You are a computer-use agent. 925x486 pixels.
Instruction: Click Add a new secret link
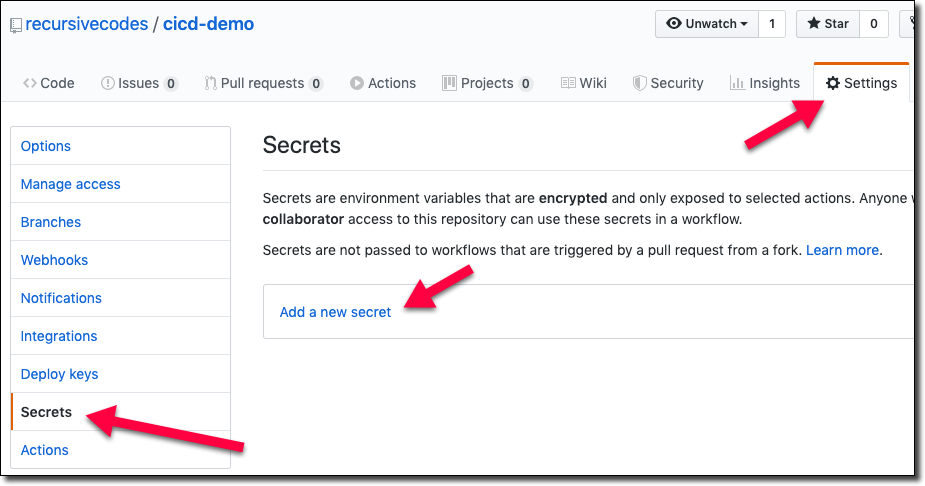coord(335,312)
